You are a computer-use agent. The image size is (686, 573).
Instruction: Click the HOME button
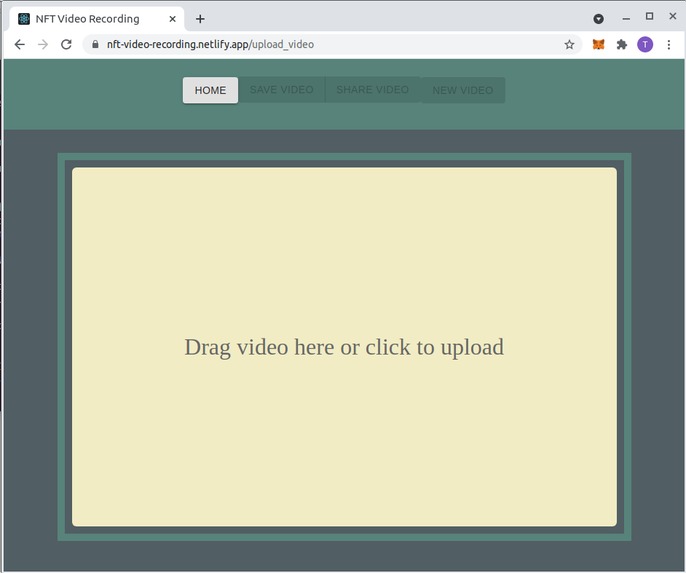tap(210, 90)
